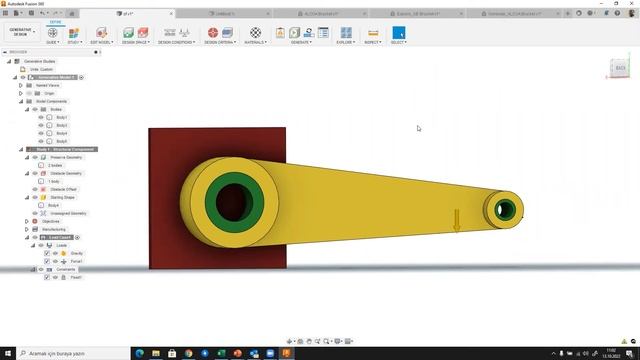Screen dimensions: 640x360
Task: Click the BACK face of view cube
Action: pos(620,68)
